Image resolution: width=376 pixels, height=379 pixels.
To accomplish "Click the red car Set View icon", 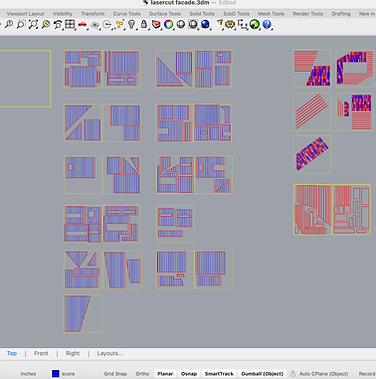I will coord(82,24).
